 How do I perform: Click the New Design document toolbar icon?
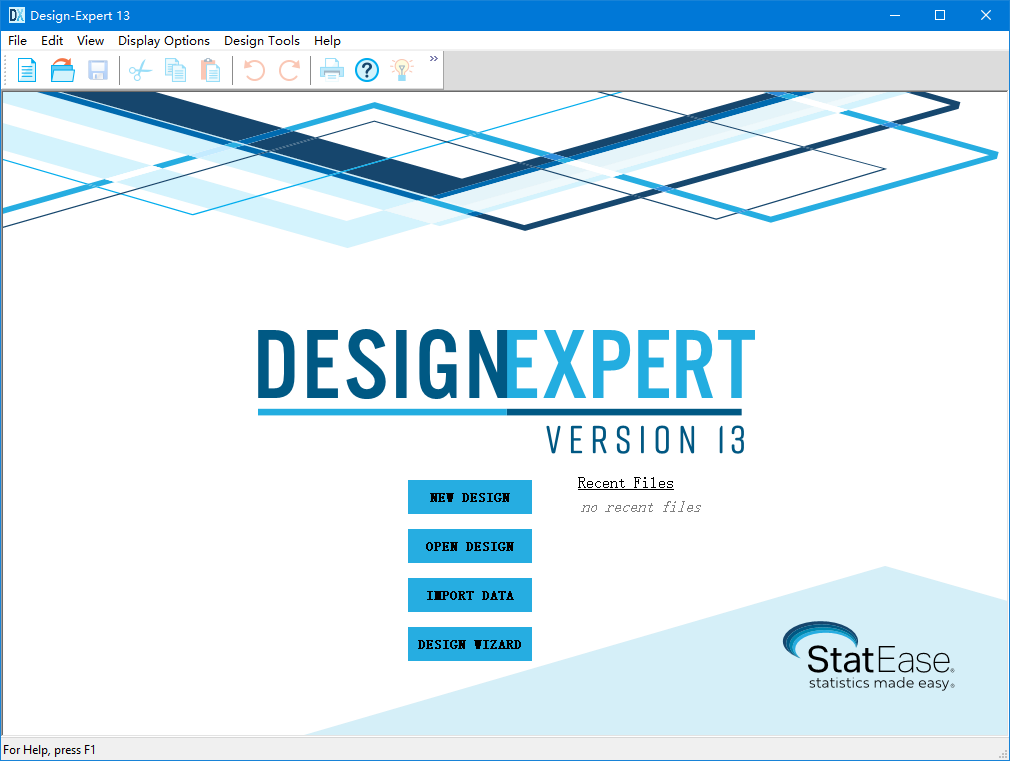tap(26, 70)
